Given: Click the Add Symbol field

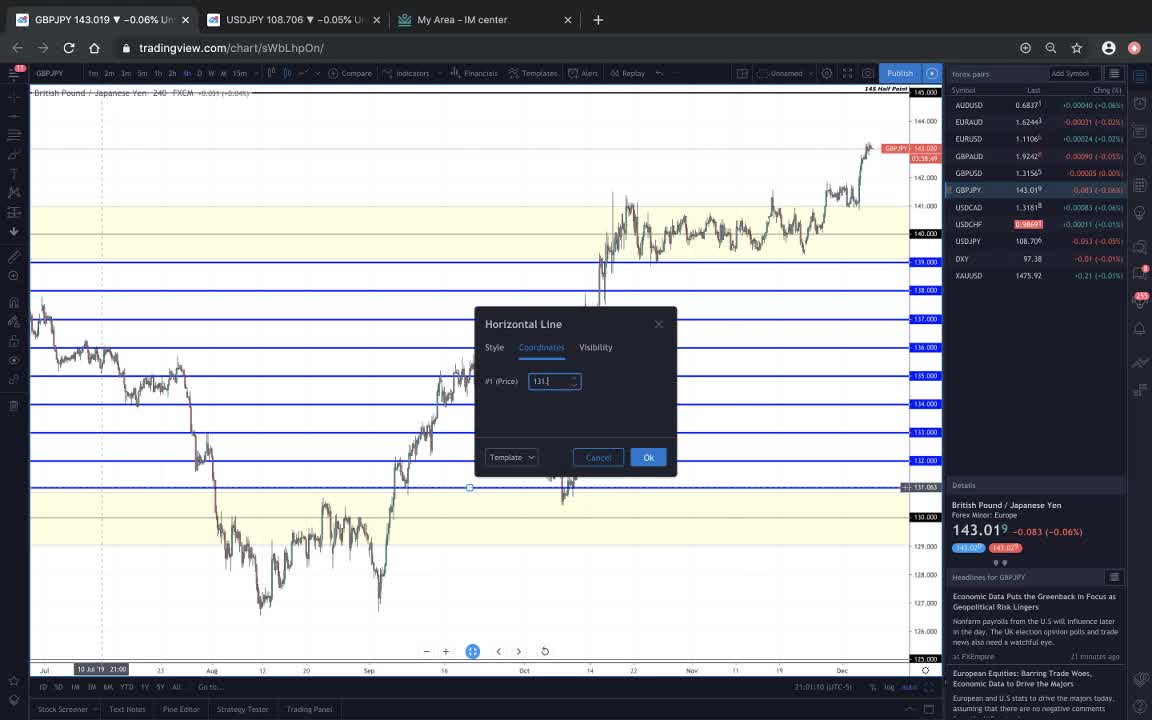Looking at the screenshot, I should coord(1074,73).
